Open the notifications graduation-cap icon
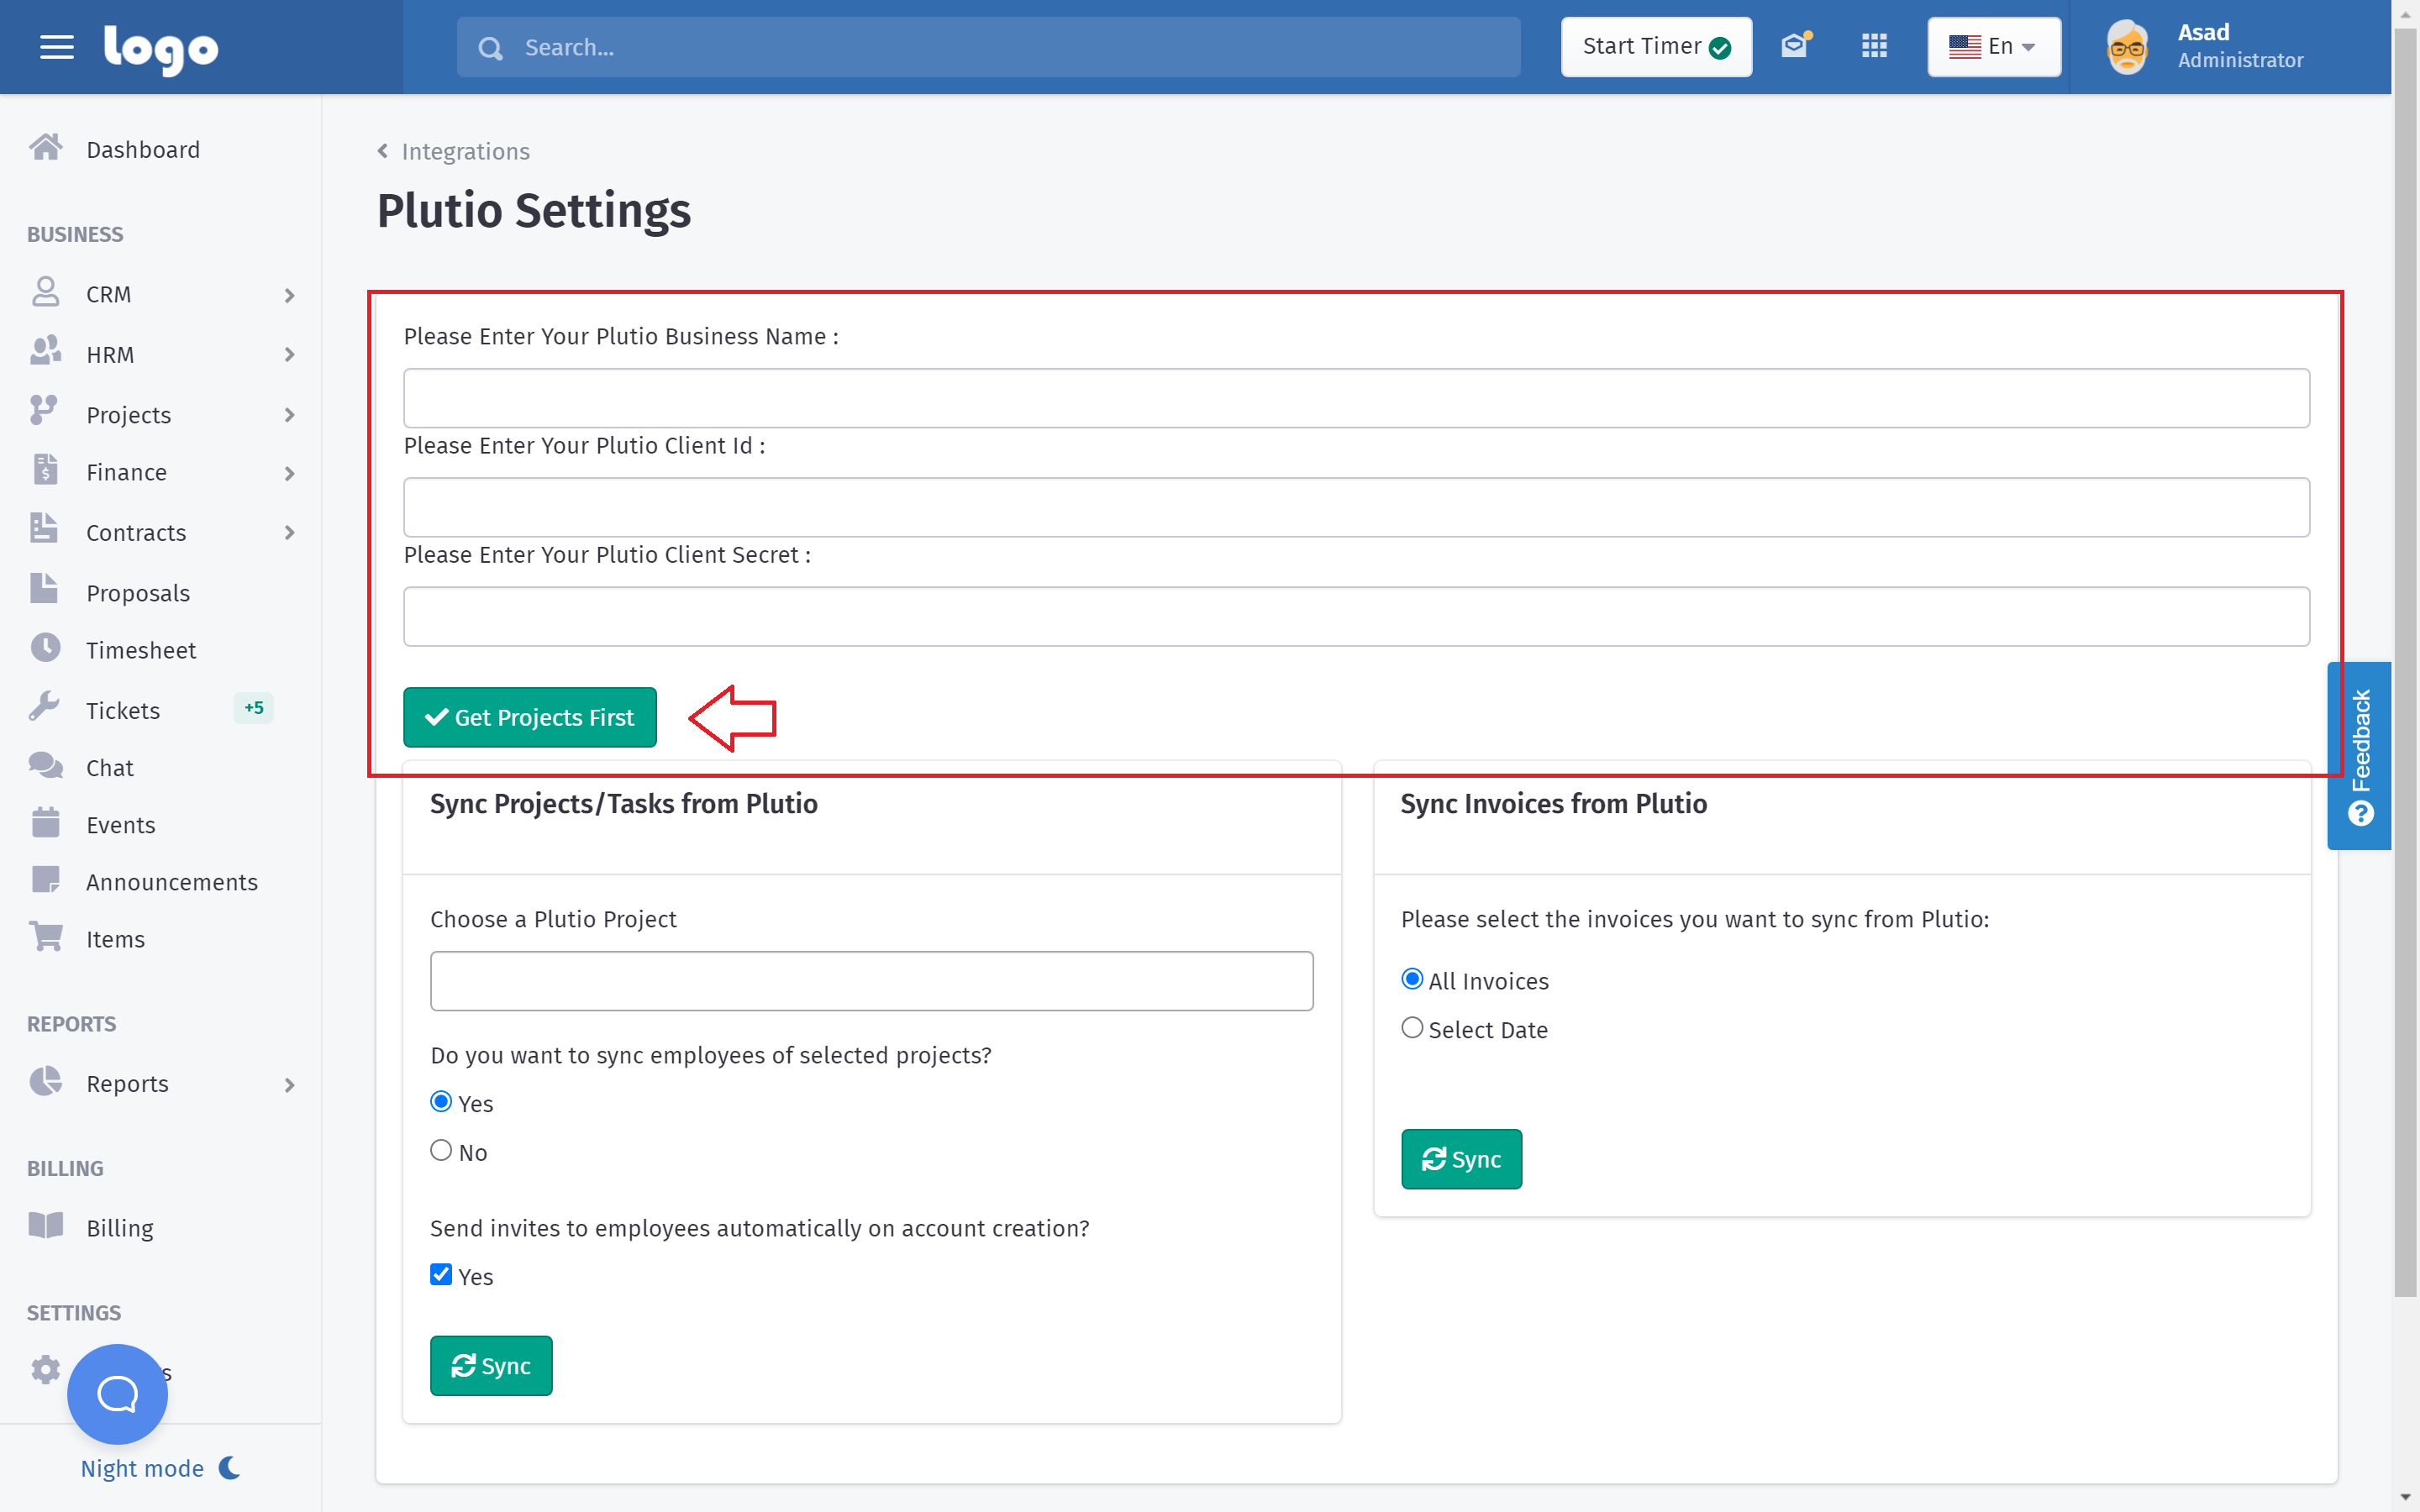The height and width of the screenshot is (1512, 2420). 1795,46
